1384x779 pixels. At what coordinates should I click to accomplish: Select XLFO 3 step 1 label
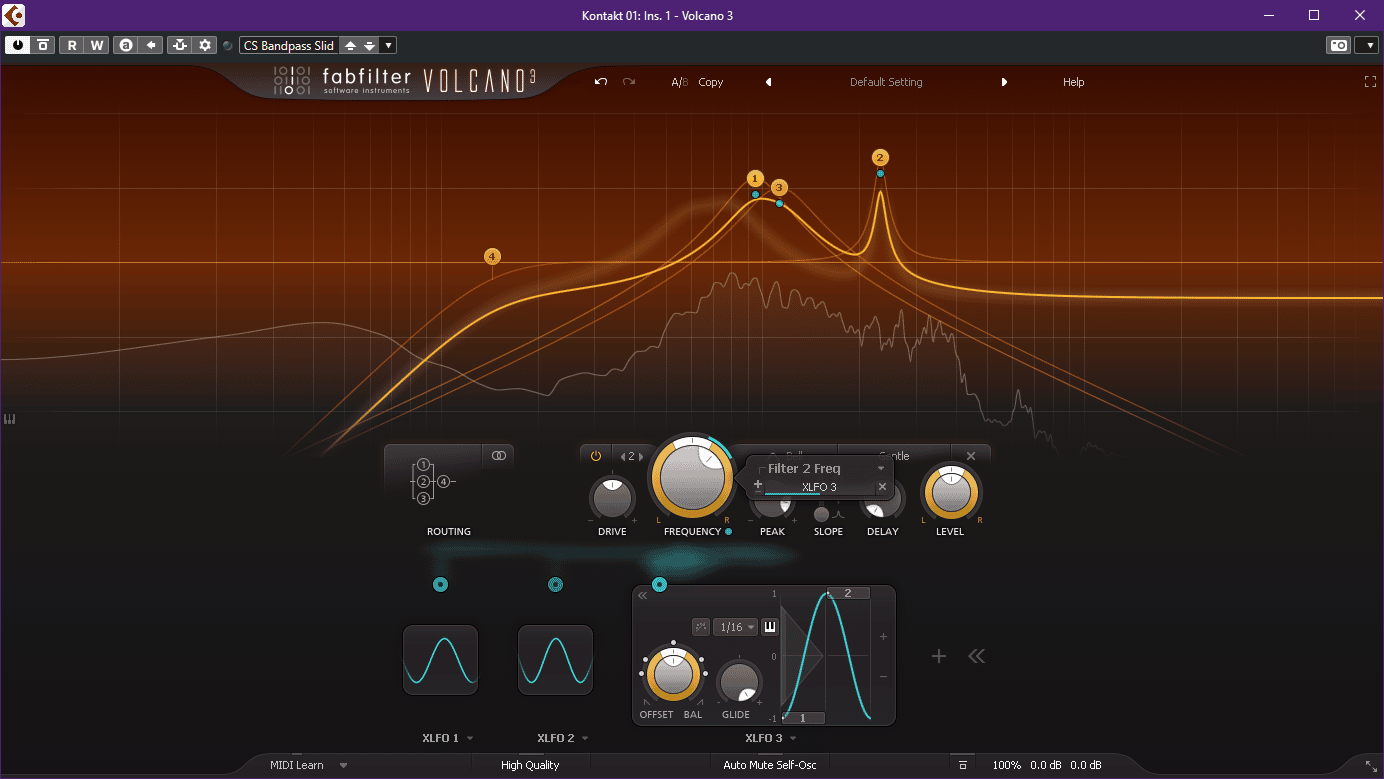803,718
